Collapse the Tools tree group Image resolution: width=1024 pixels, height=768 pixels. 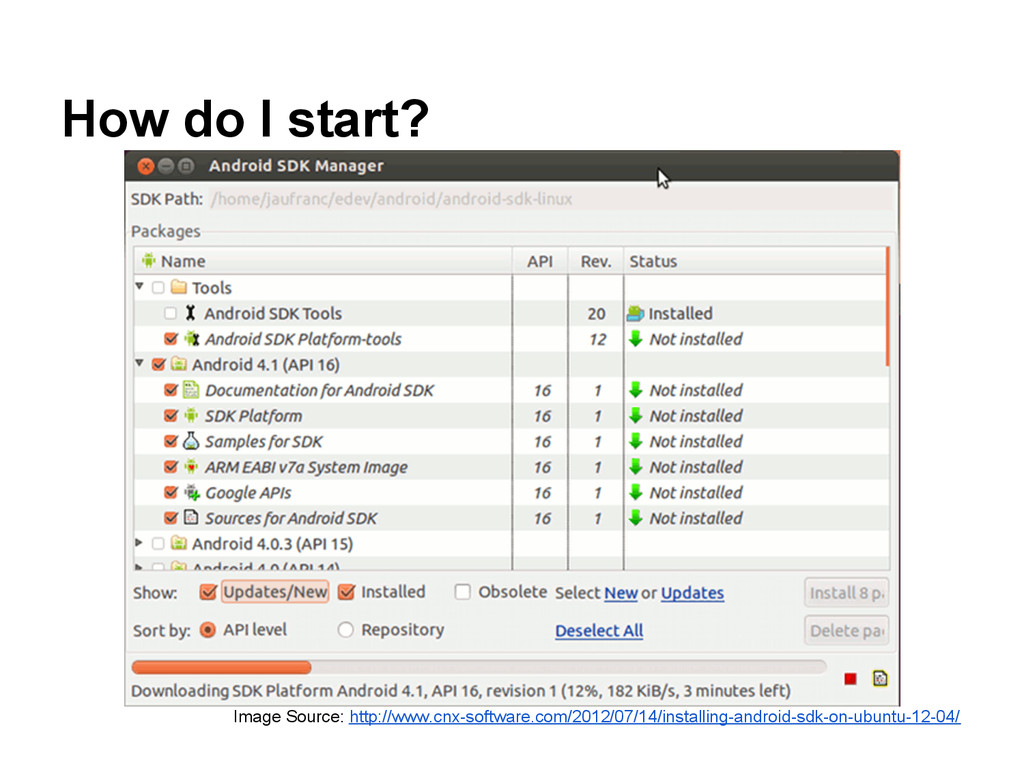(x=139, y=287)
